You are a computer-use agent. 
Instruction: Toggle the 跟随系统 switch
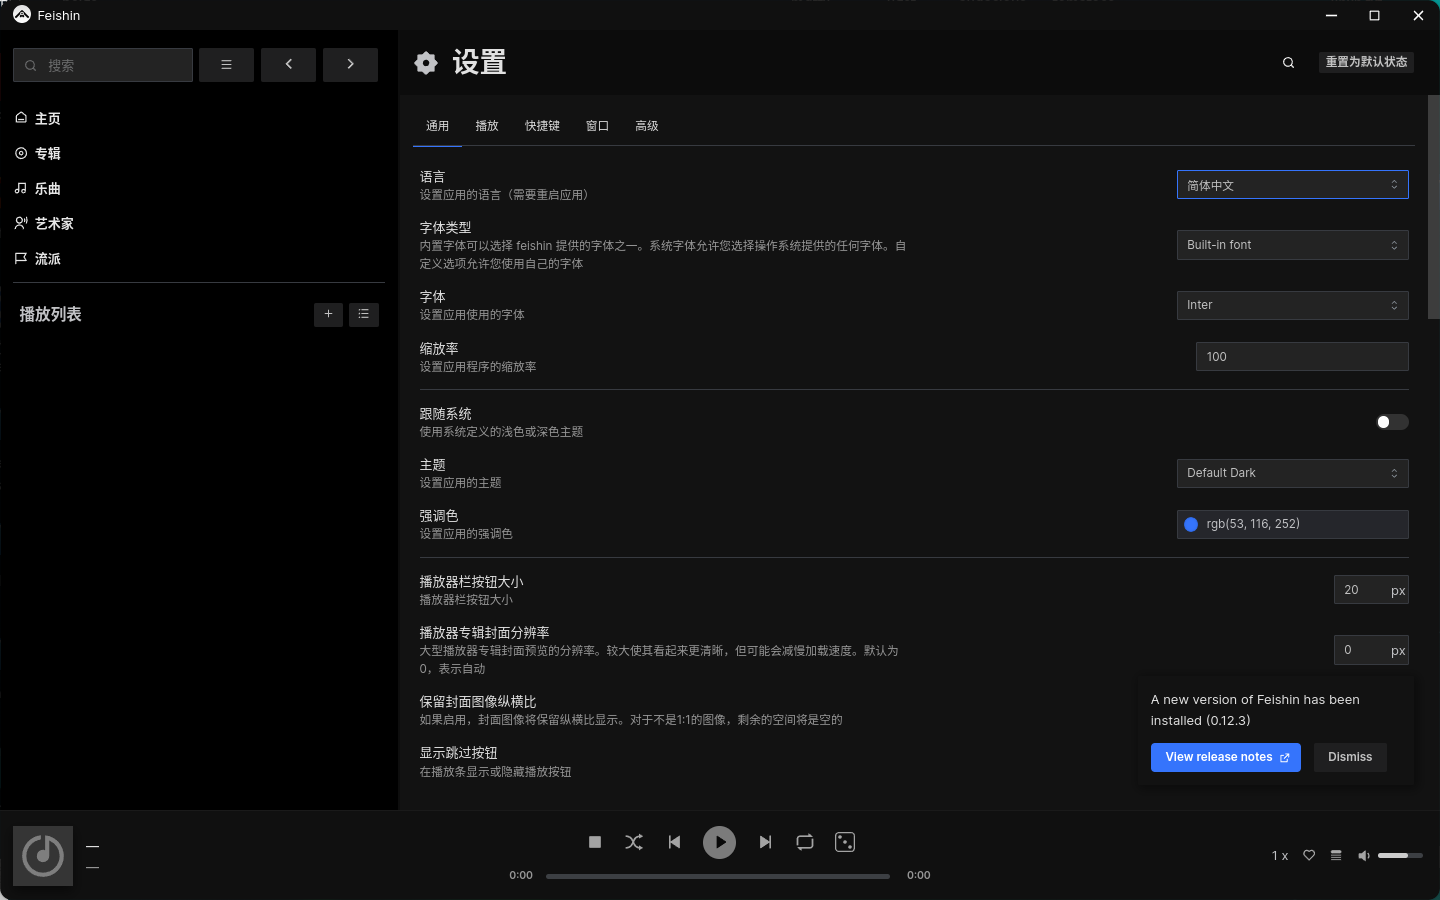(x=1392, y=422)
